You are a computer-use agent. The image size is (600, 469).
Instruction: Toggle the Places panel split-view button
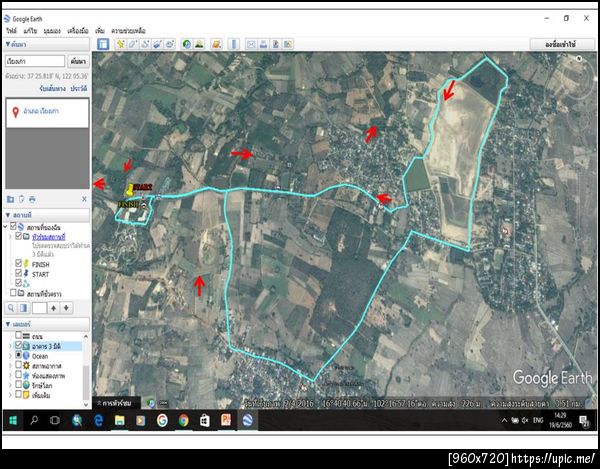tap(23, 308)
